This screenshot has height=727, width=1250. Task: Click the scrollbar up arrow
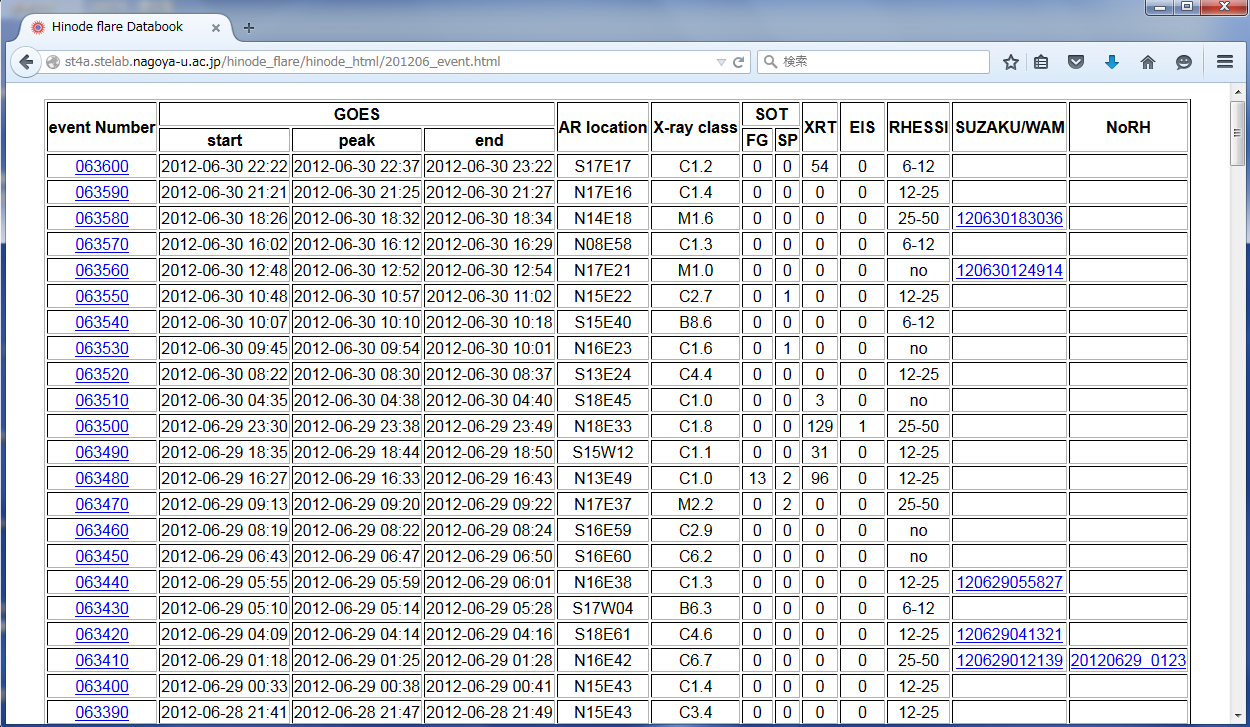tap(1239, 91)
